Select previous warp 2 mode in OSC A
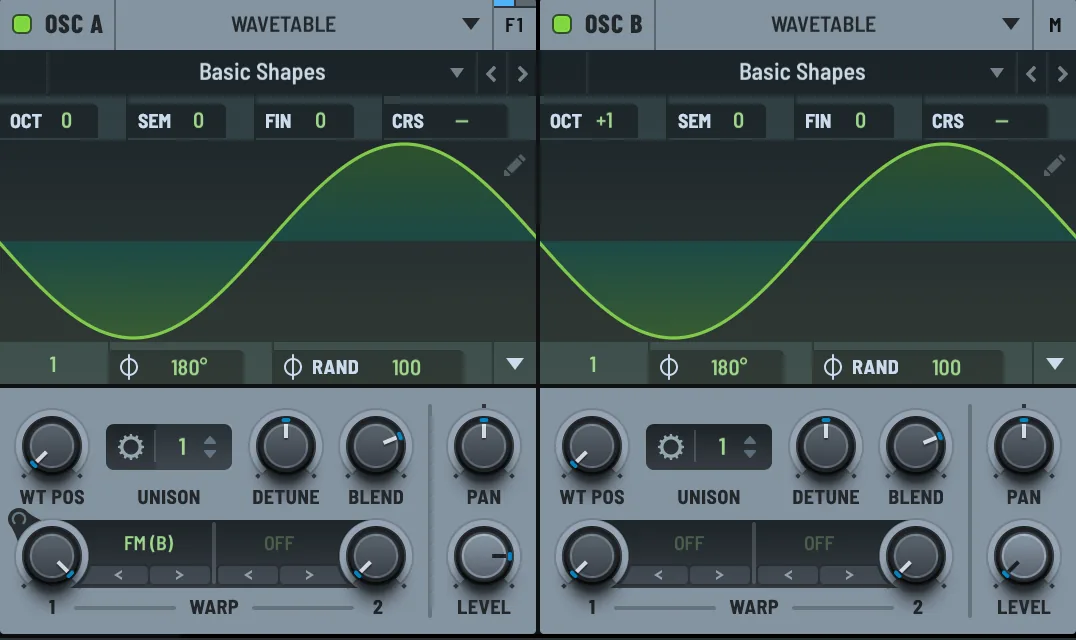This screenshot has width=1076, height=640. (248, 575)
